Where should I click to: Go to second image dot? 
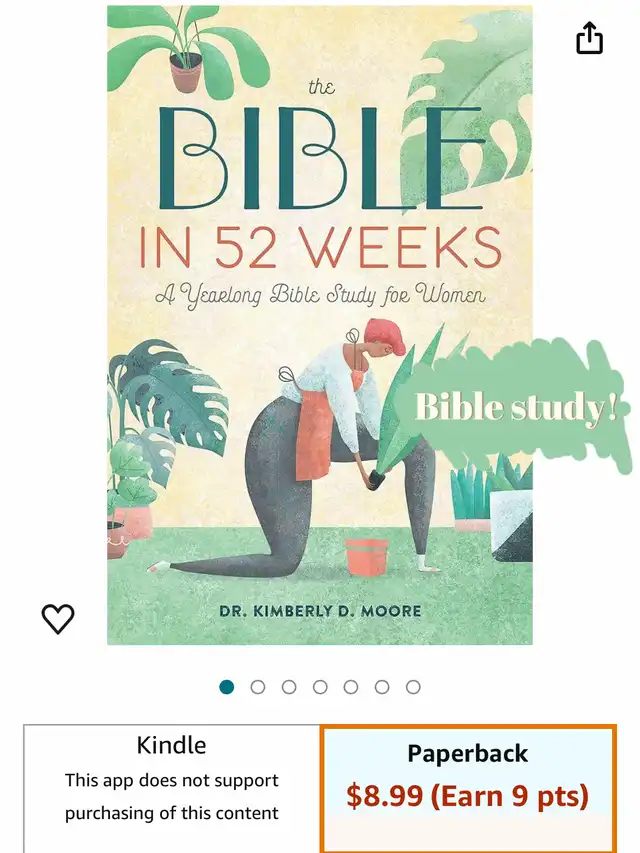(258, 687)
